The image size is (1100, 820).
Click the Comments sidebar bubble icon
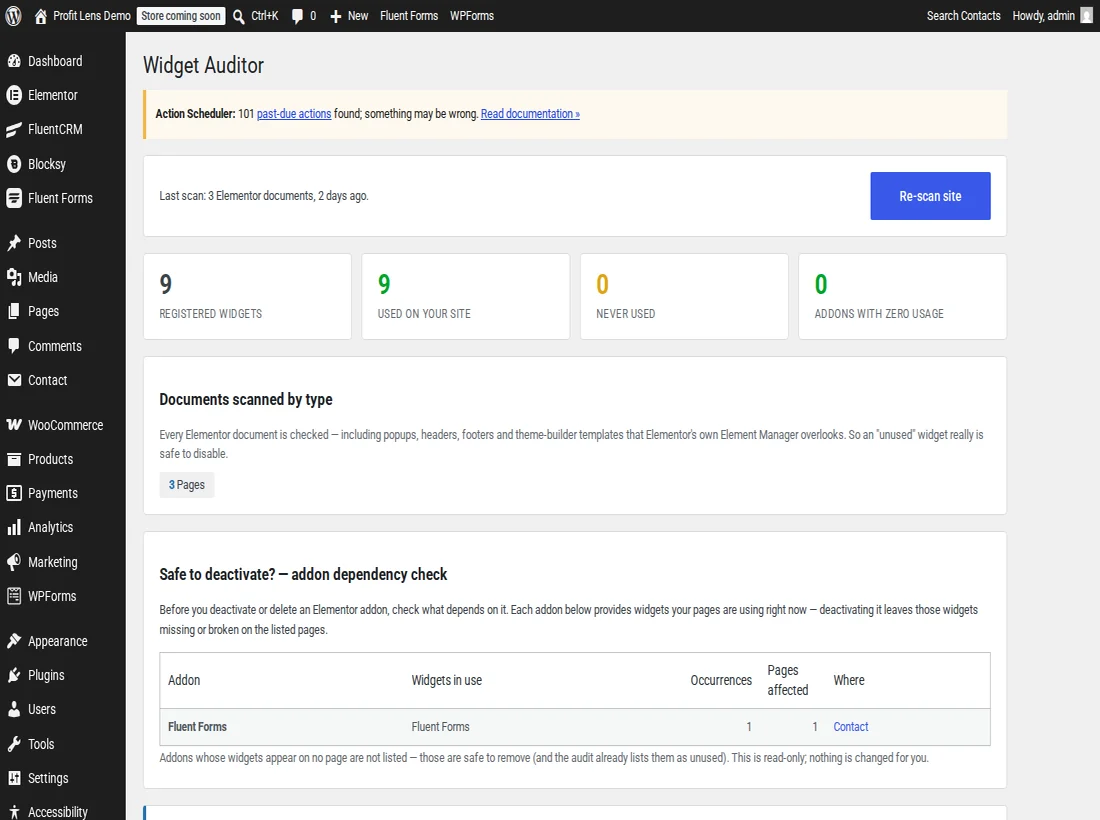coord(14,345)
